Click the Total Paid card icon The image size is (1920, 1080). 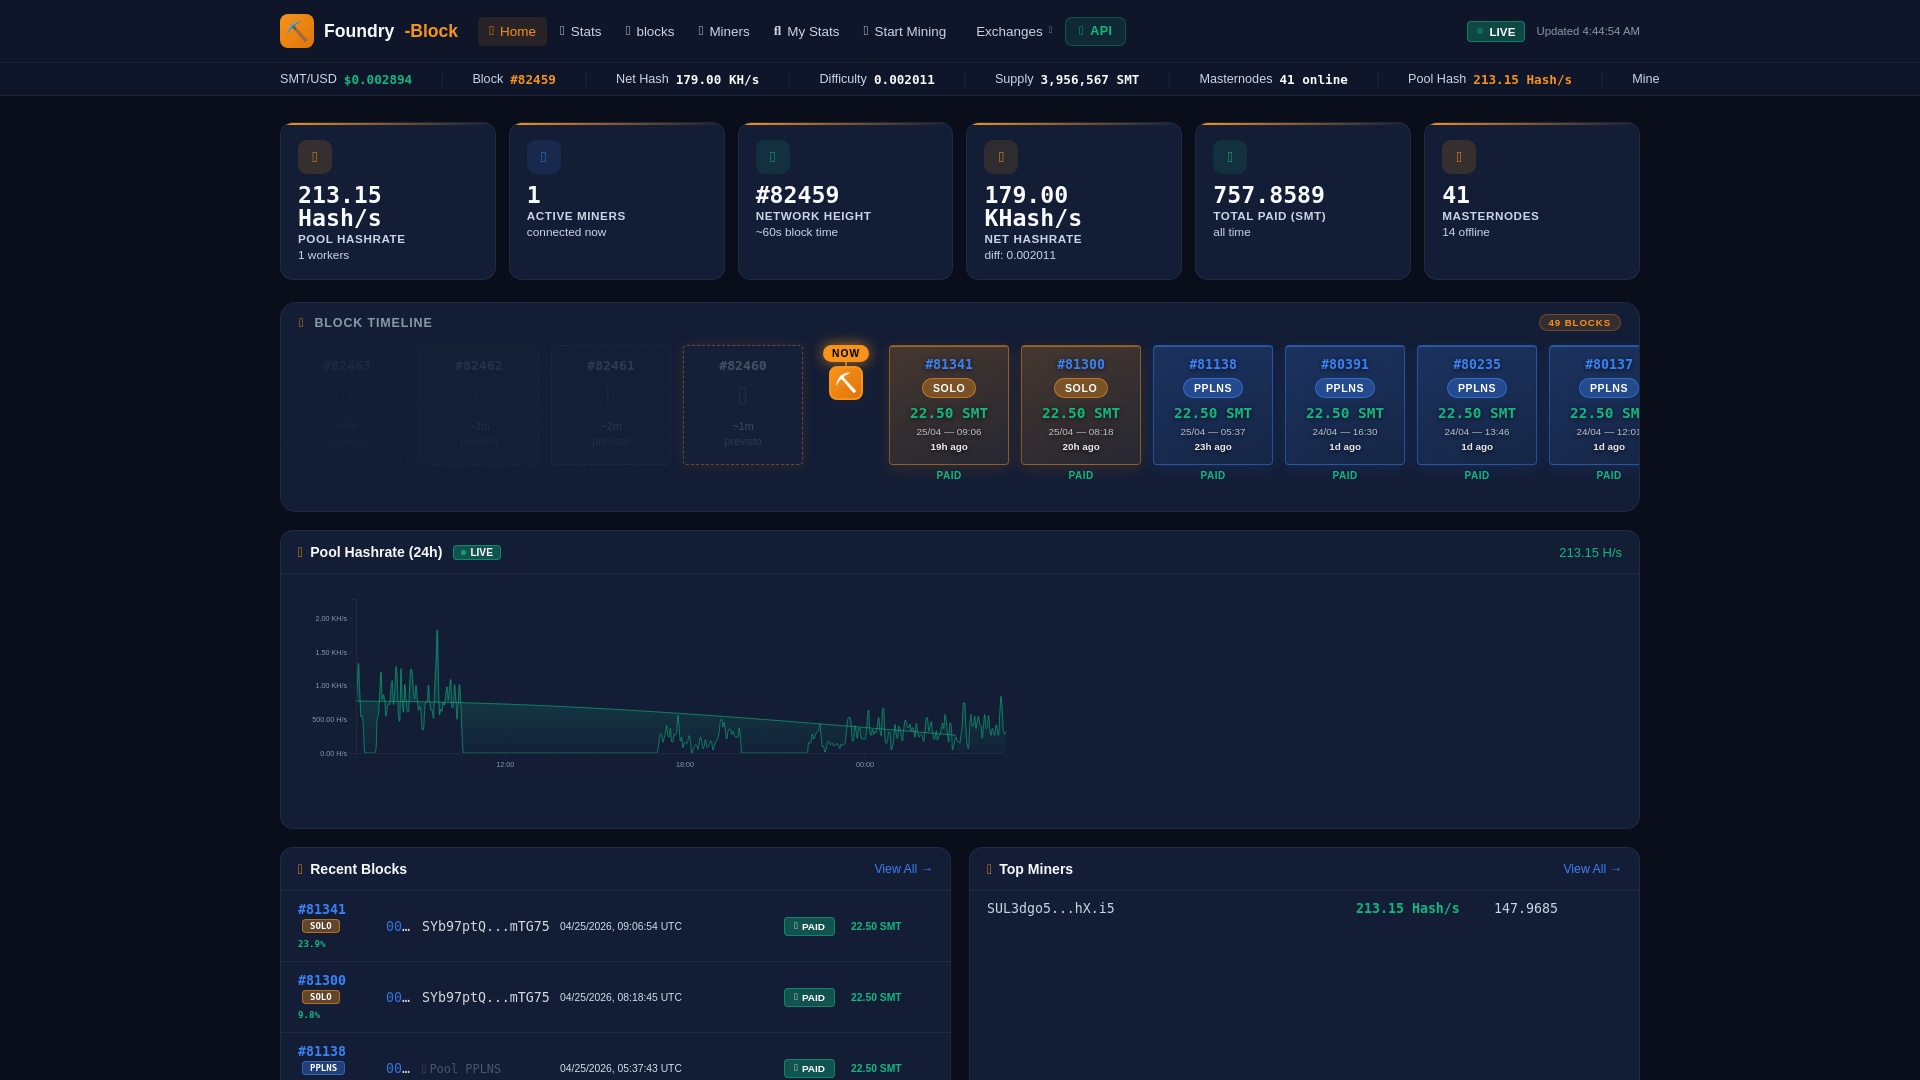coord(1230,157)
